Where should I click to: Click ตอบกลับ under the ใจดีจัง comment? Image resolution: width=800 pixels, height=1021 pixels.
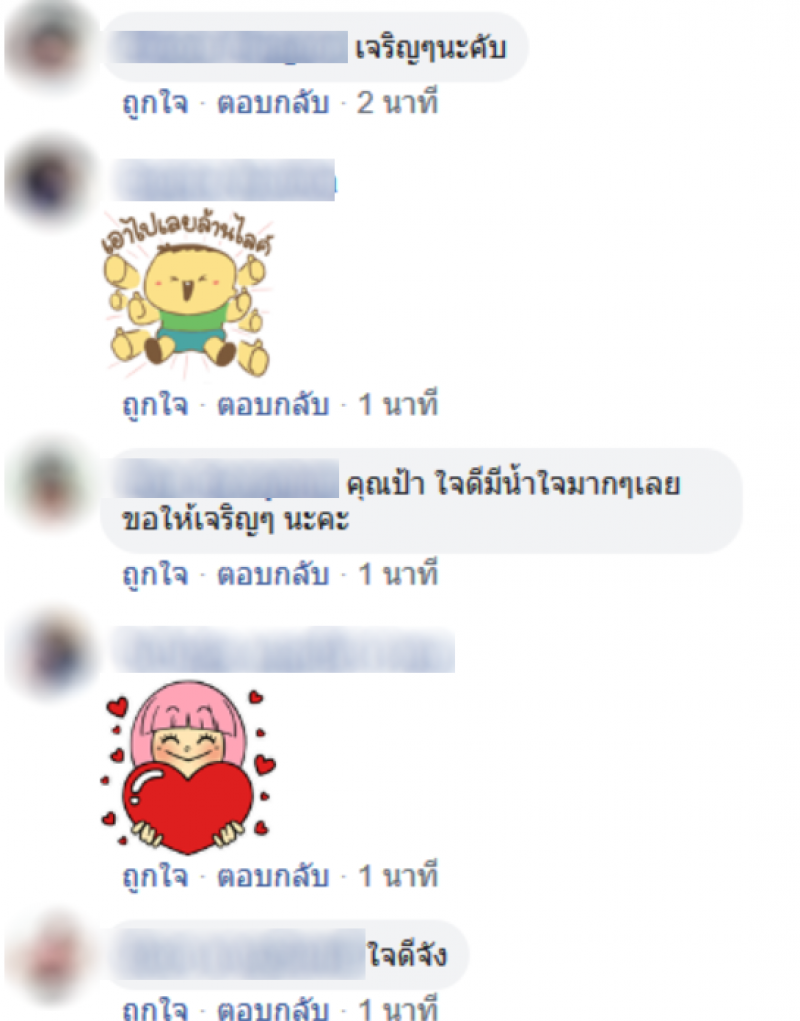(x=273, y=1008)
